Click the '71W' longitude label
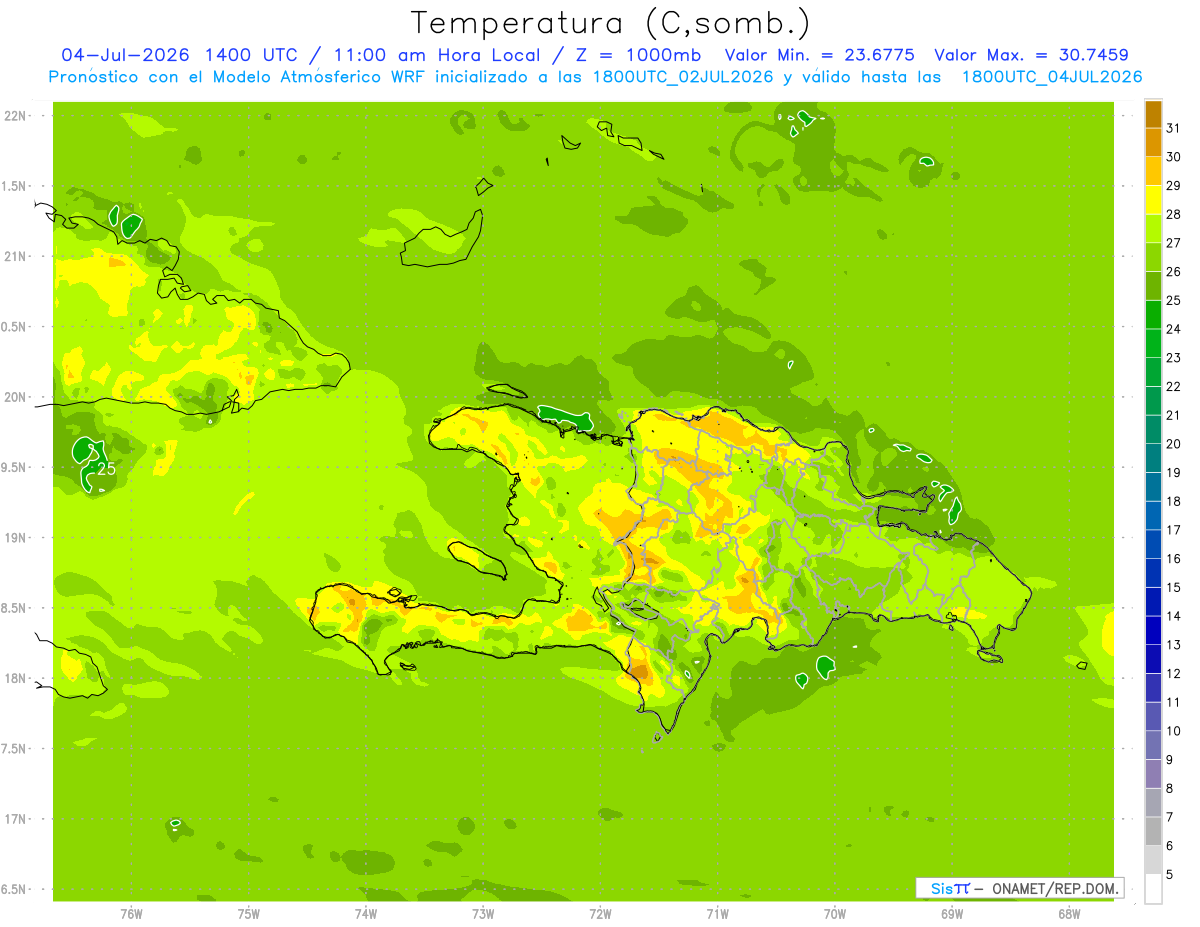Viewport: 1200px width, 927px height. coord(717,913)
